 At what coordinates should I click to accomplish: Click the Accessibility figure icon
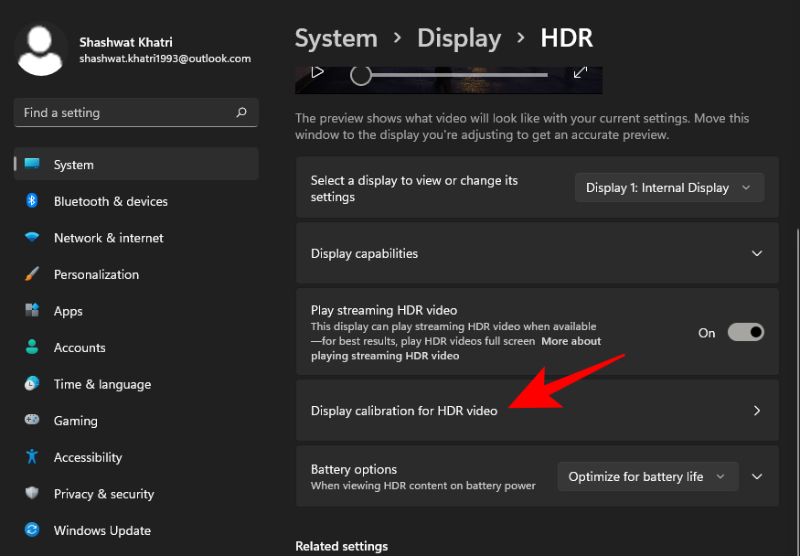(32, 457)
